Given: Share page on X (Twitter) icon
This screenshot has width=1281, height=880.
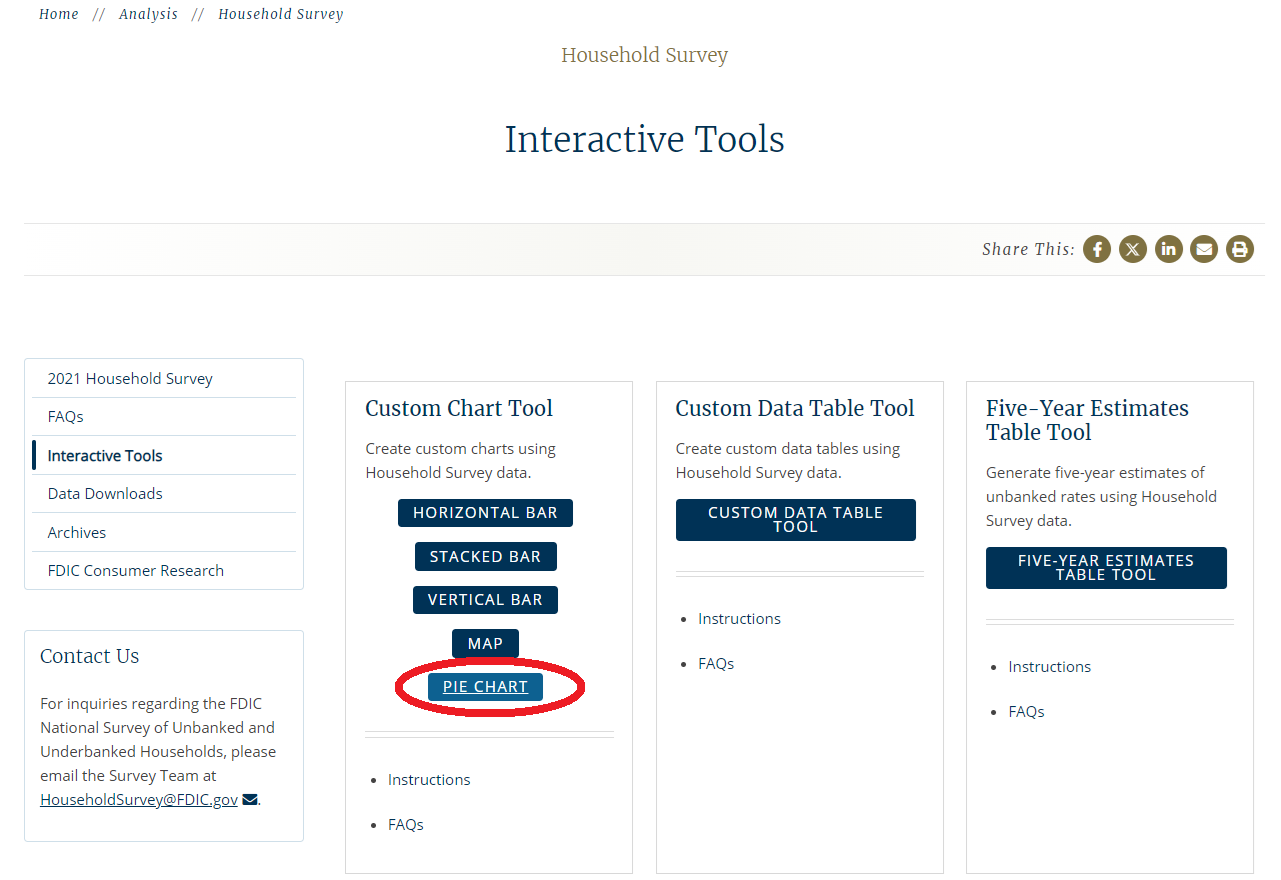Looking at the screenshot, I should (1132, 249).
